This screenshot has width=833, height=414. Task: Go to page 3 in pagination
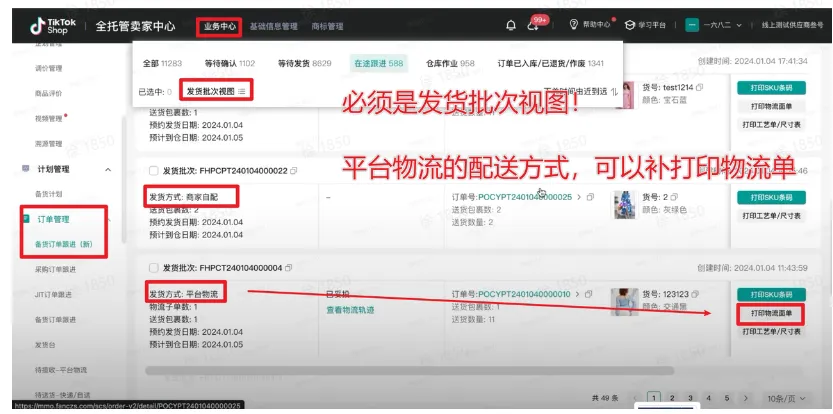coord(690,398)
